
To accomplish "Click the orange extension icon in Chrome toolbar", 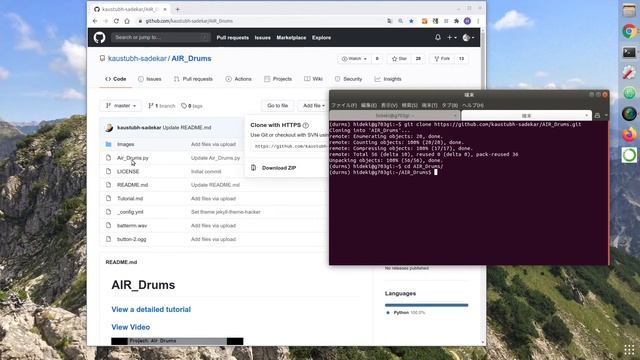I will pyautogui.click(x=424, y=21).
